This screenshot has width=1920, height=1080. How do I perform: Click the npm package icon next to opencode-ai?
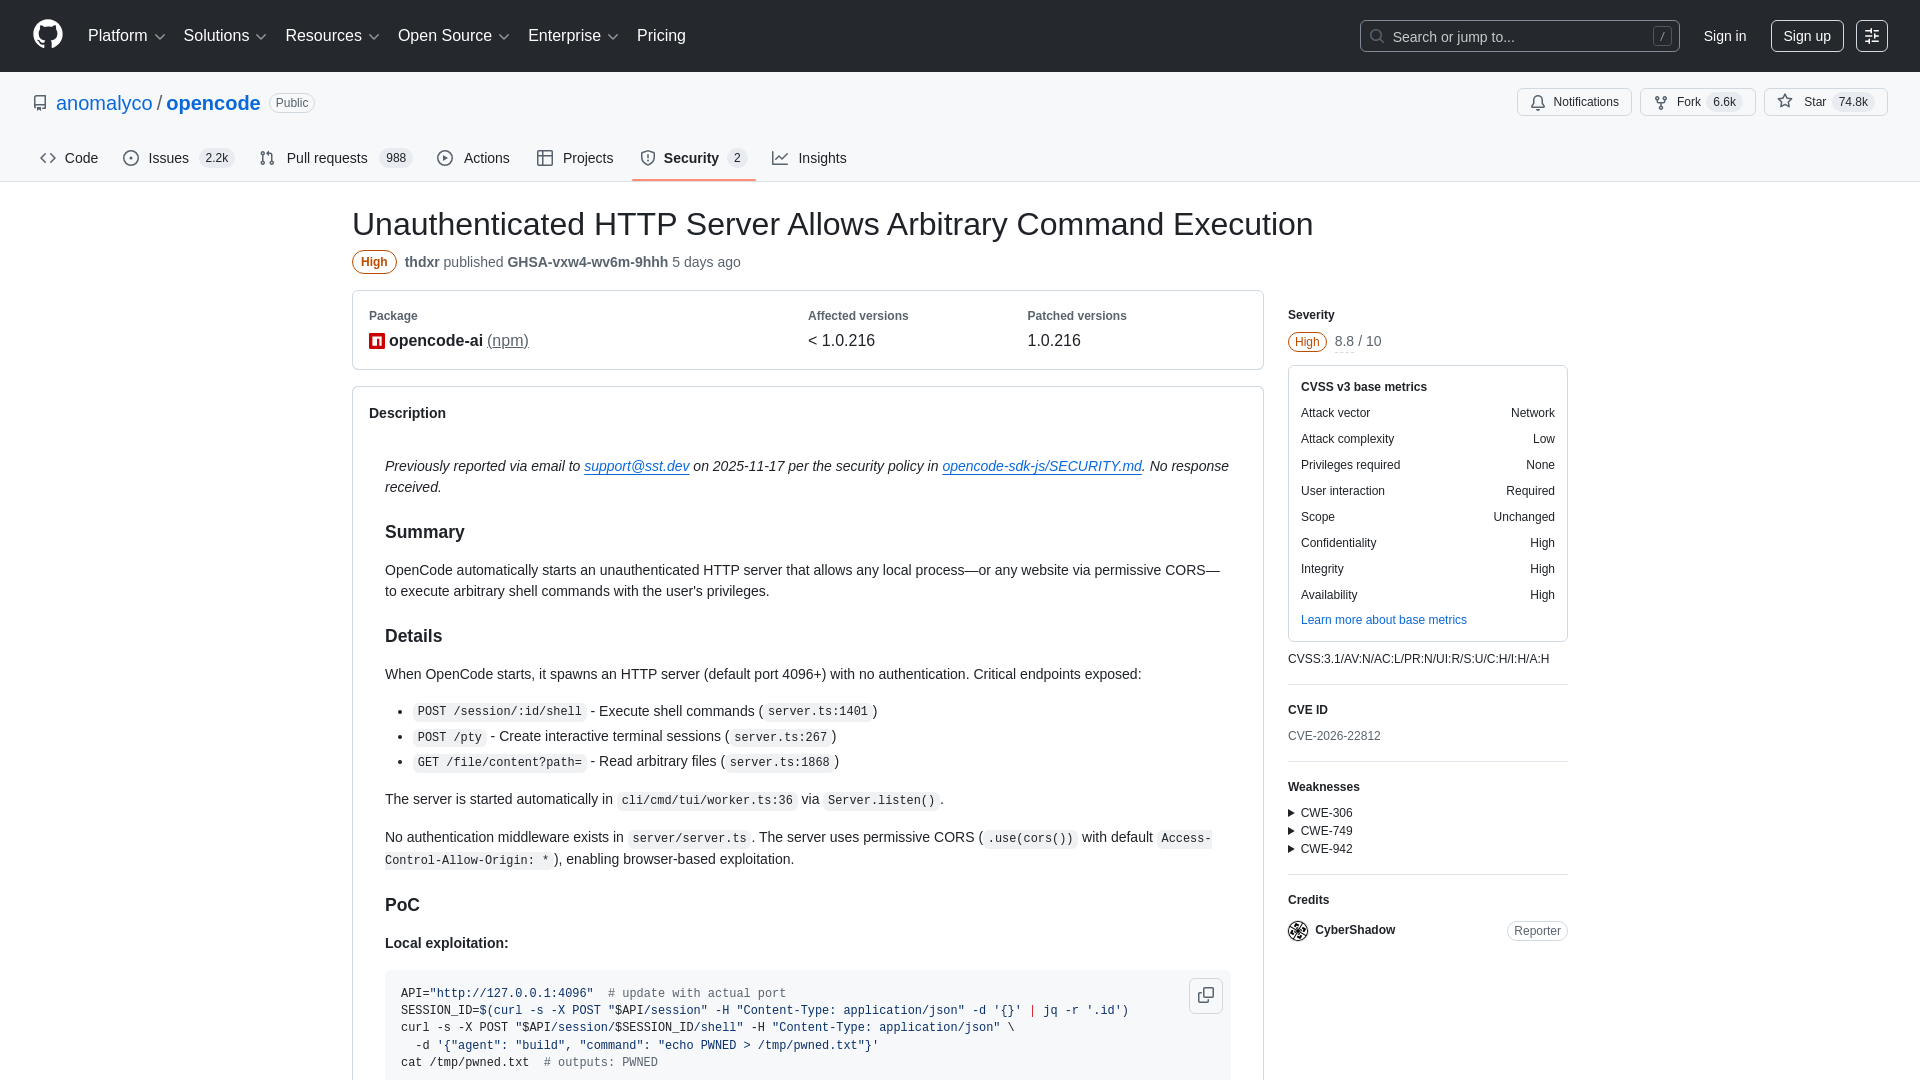(376, 341)
